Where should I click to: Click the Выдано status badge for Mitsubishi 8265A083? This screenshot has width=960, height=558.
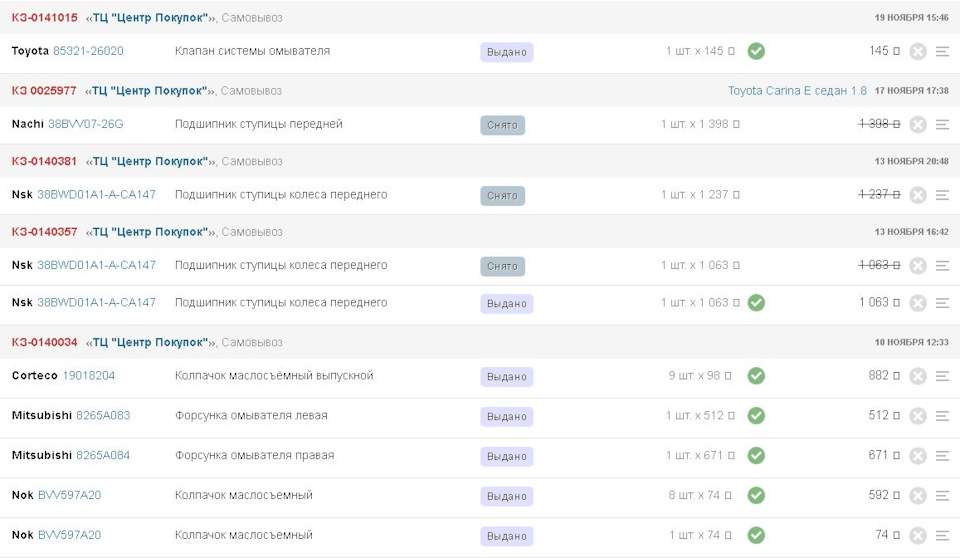pos(506,417)
